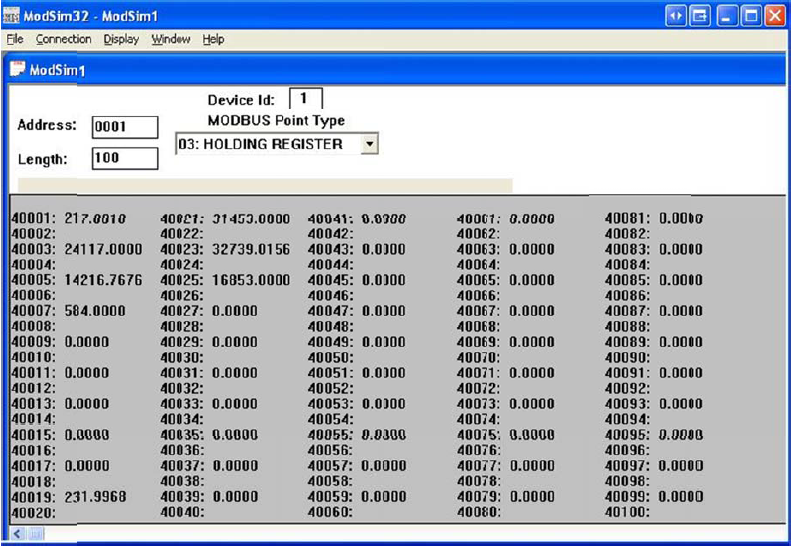Click the Address input field
This screenshot has width=793, height=547.
(125, 127)
